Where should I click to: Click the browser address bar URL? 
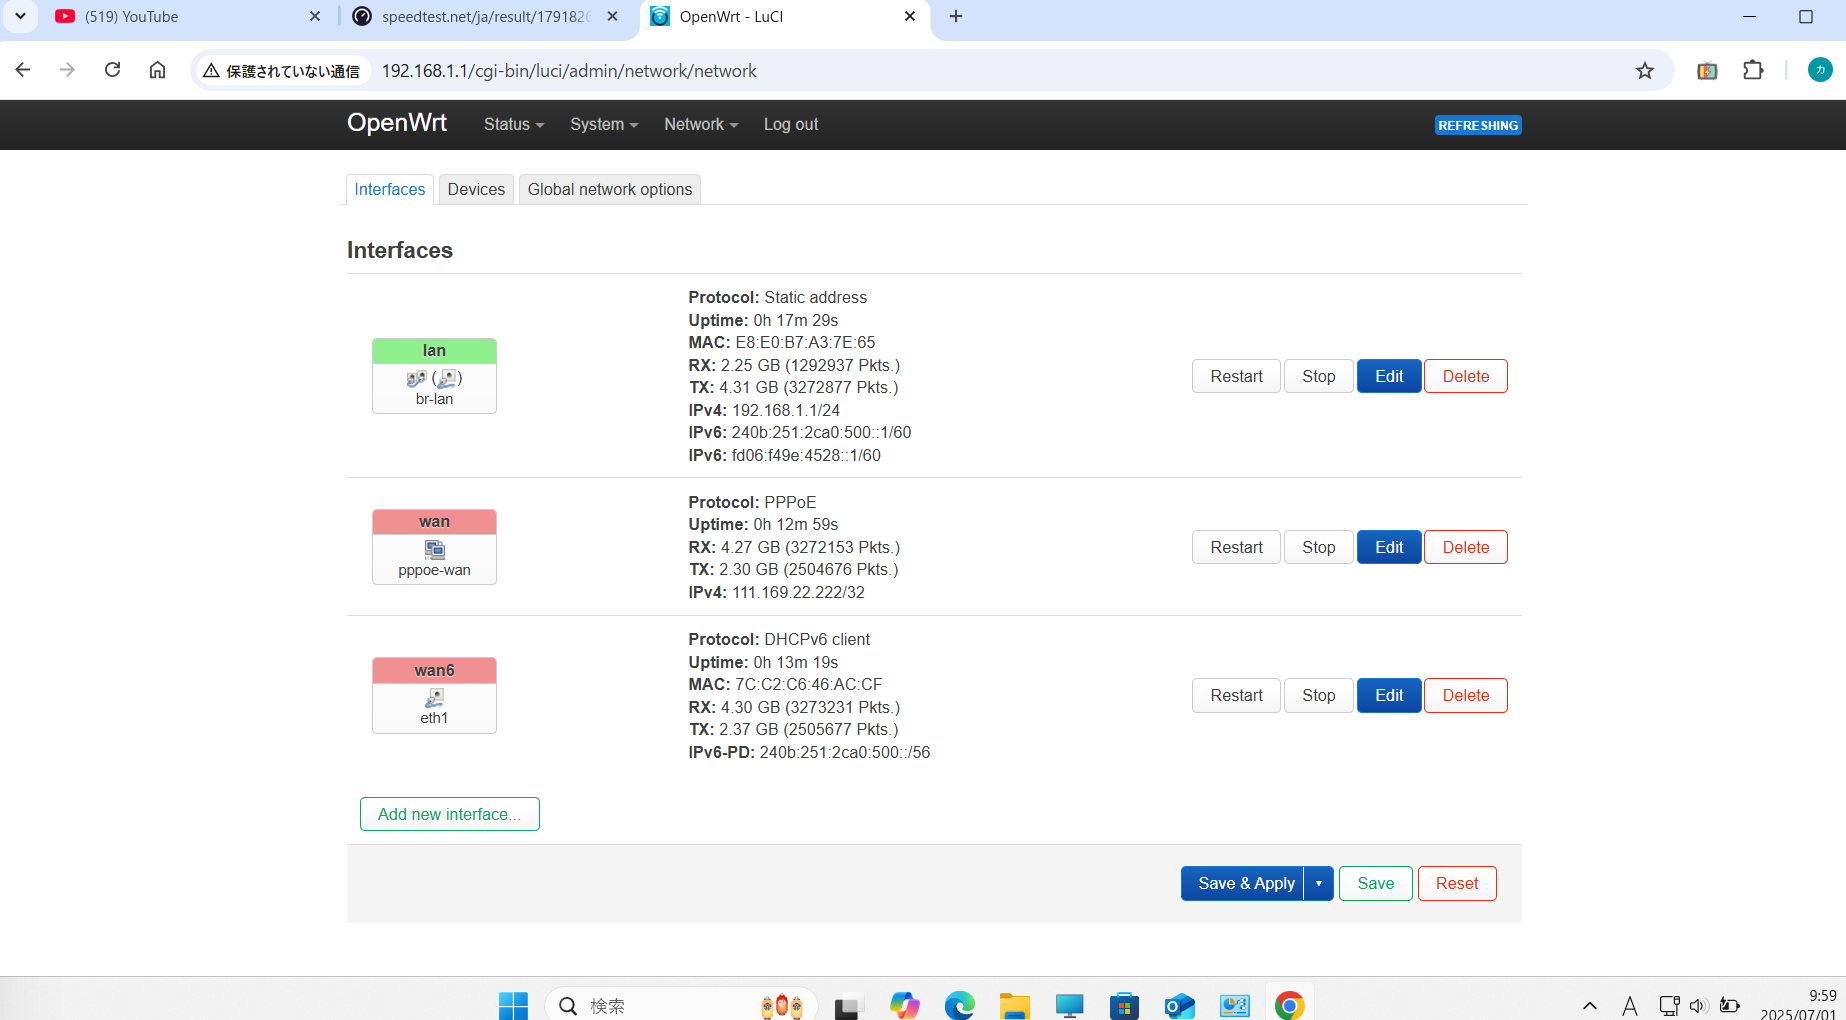click(569, 71)
